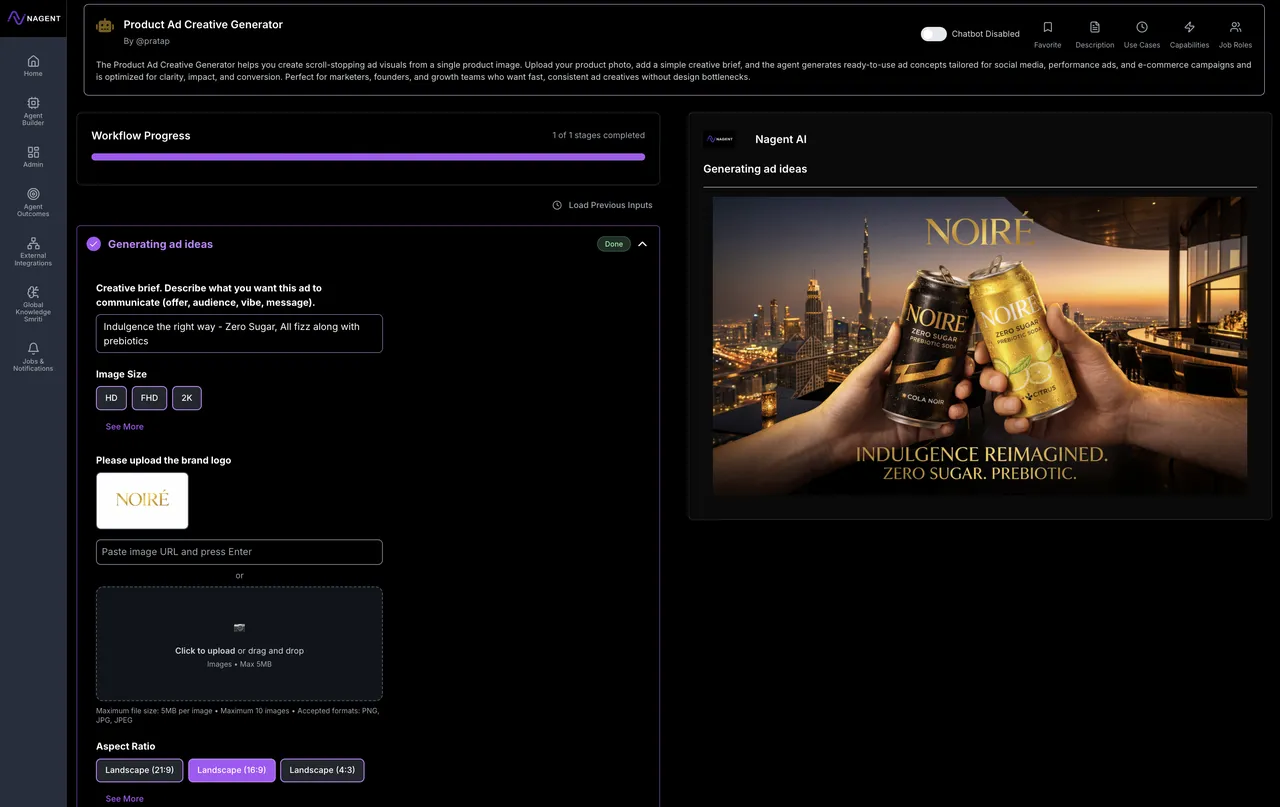Click the Workflow Progress heading
Image resolution: width=1280 pixels, height=807 pixels.
click(x=141, y=135)
